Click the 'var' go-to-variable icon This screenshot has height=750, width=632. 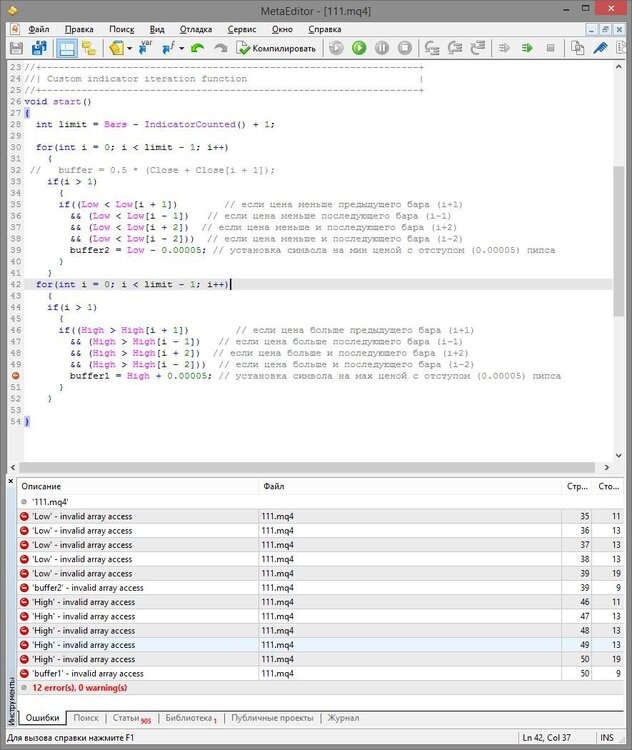coord(144,48)
